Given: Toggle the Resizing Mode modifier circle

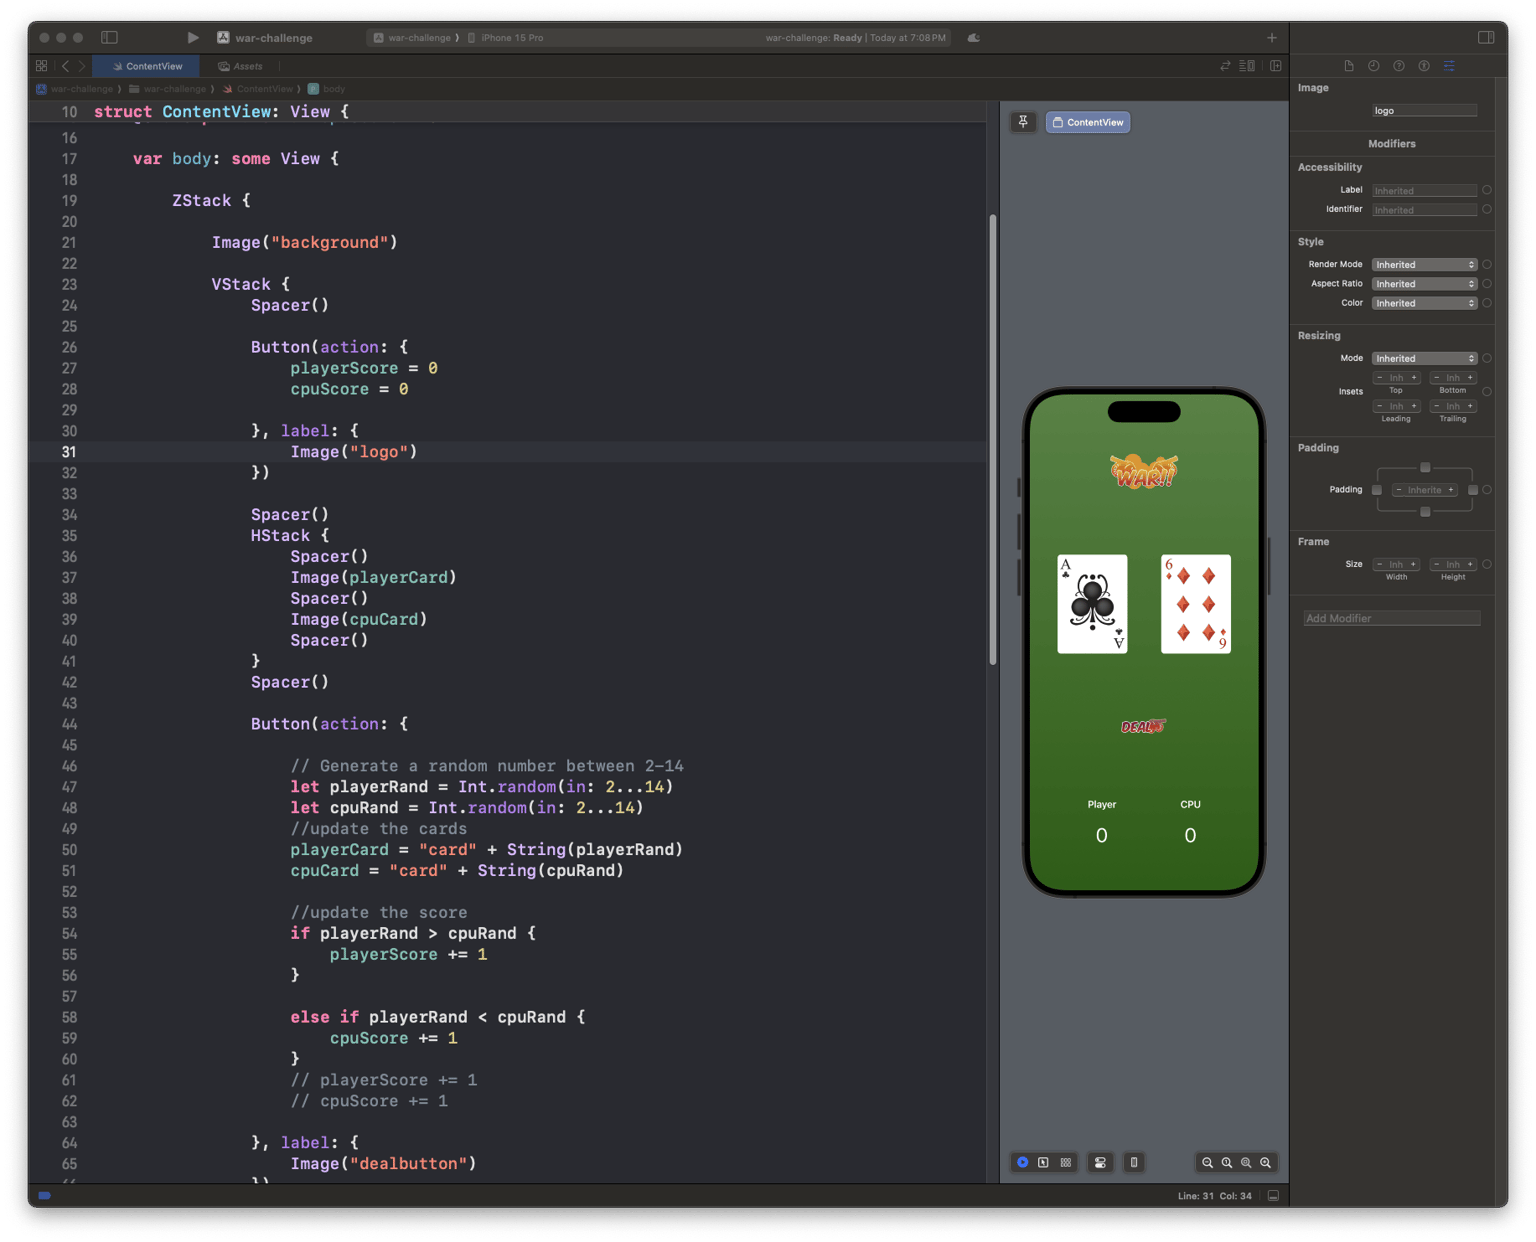Looking at the screenshot, I should click(1487, 358).
